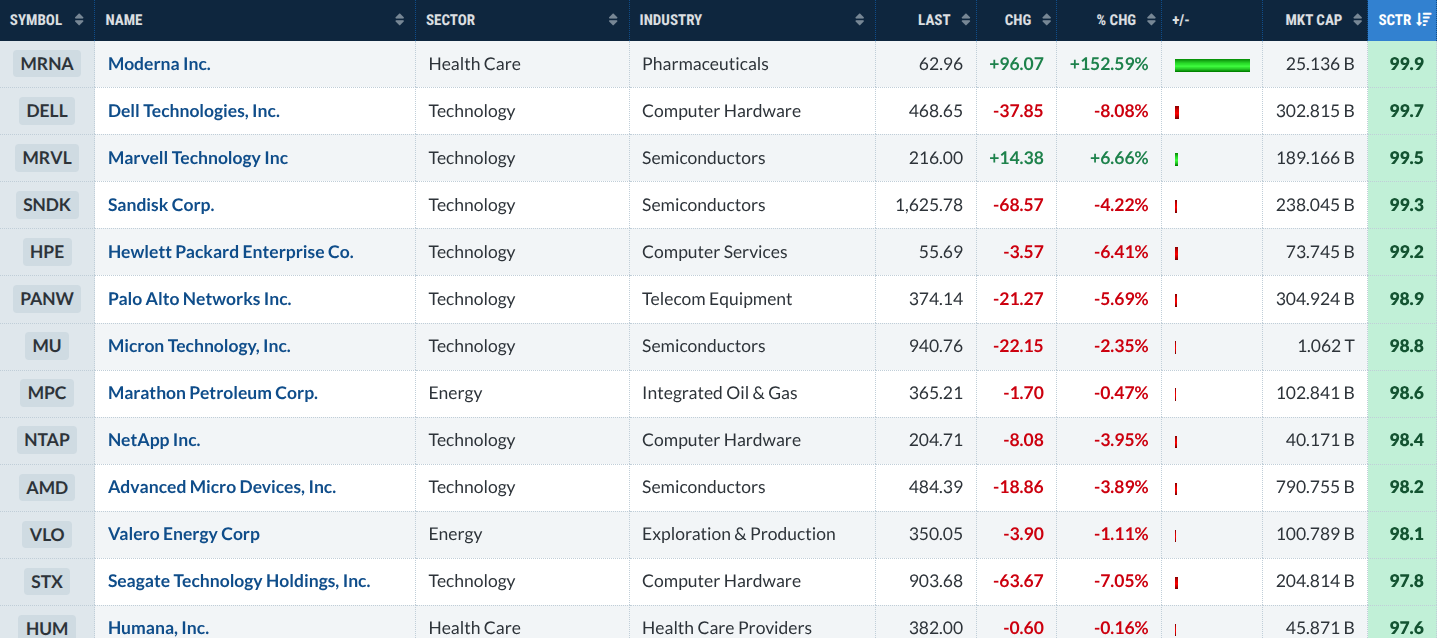Open the MRNA symbol button
The image size is (1437, 638).
pos(47,64)
